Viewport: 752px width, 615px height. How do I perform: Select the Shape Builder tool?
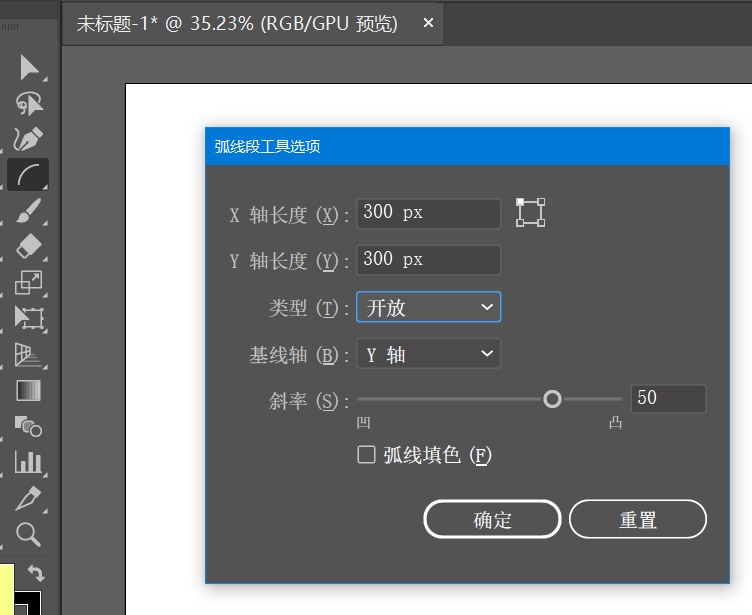click(x=29, y=426)
